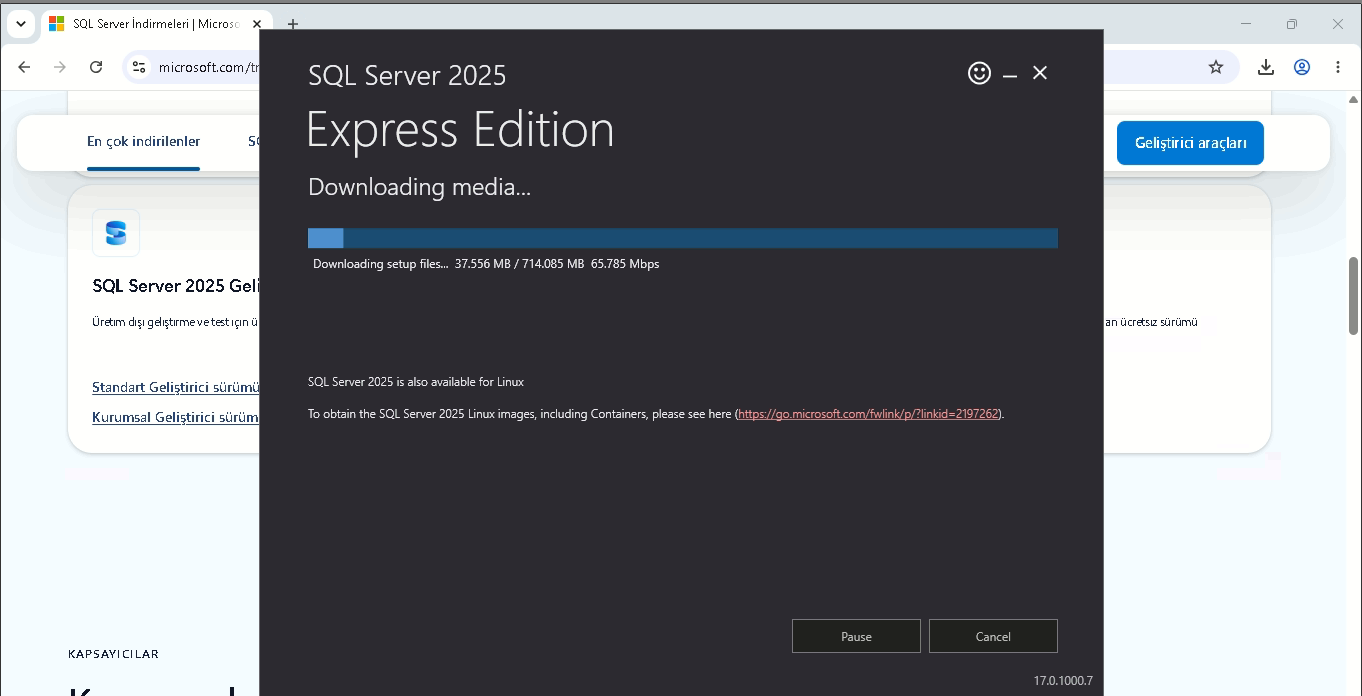Minimize the SQL Server installer window

coord(1010,74)
